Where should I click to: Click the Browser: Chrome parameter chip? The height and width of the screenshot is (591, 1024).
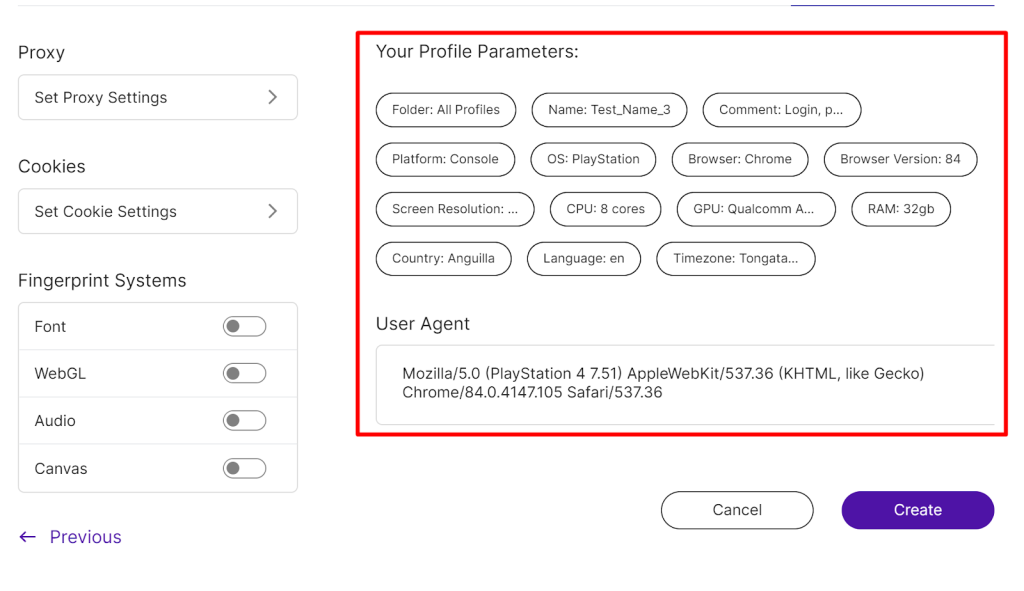pos(740,159)
